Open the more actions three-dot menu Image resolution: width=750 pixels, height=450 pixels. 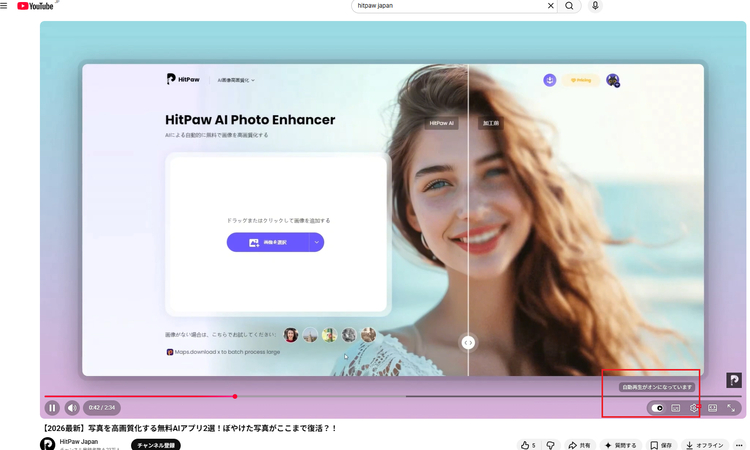point(739,445)
